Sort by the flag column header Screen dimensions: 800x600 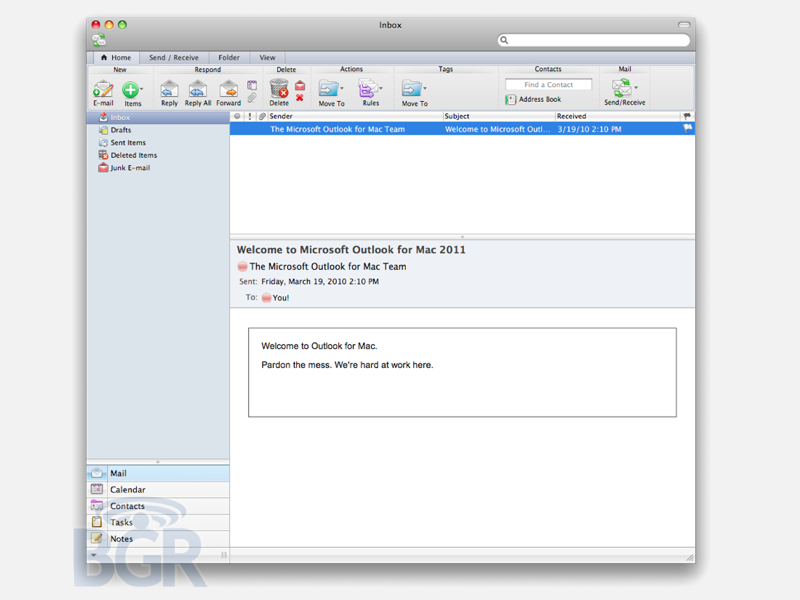(687, 116)
